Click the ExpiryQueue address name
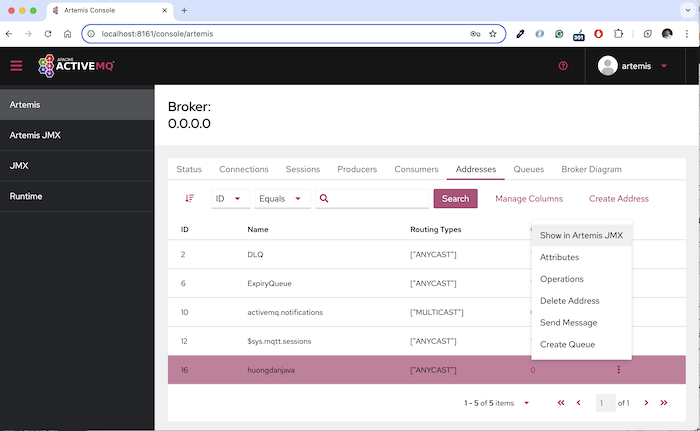Screen dimensions: 700x431 point(269,284)
